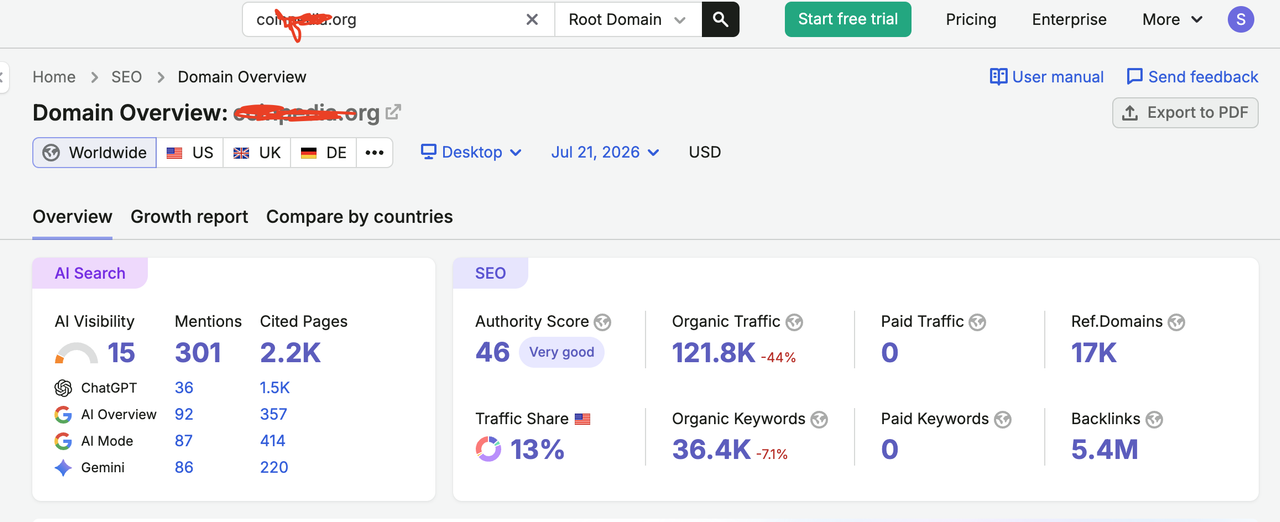This screenshot has width=1280, height=522.
Task: Click the user avatar S icon
Action: click(x=1240, y=19)
